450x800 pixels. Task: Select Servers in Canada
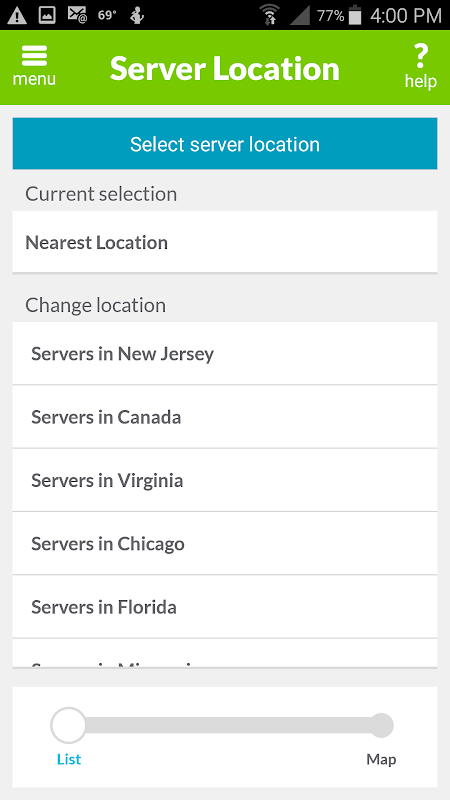point(225,417)
